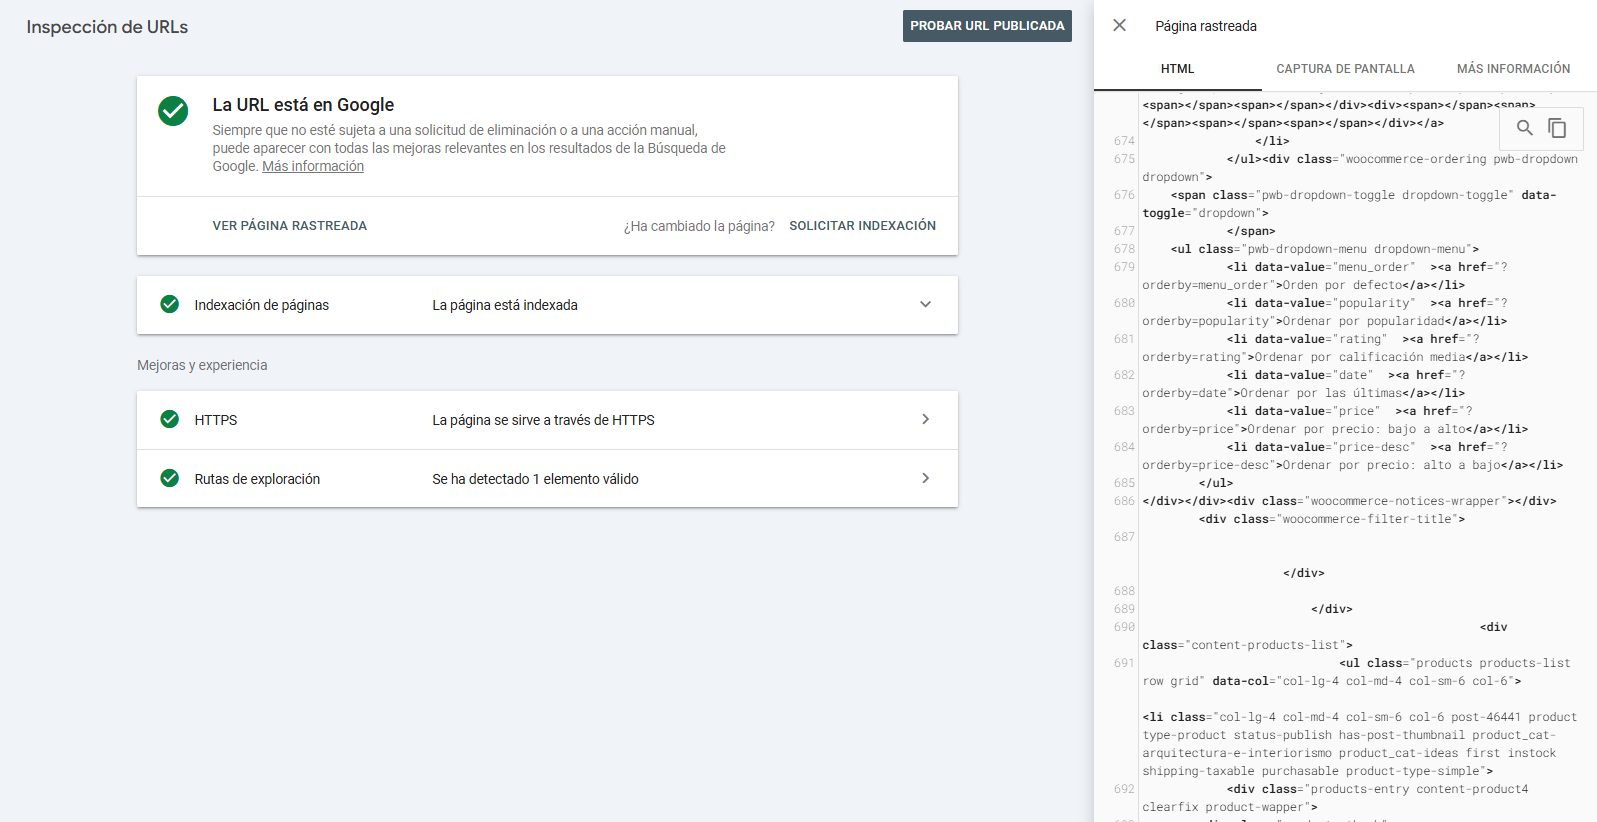Screen dimensions: 1597x822
Task: Open HTTPS details chevron
Action: tap(925, 420)
